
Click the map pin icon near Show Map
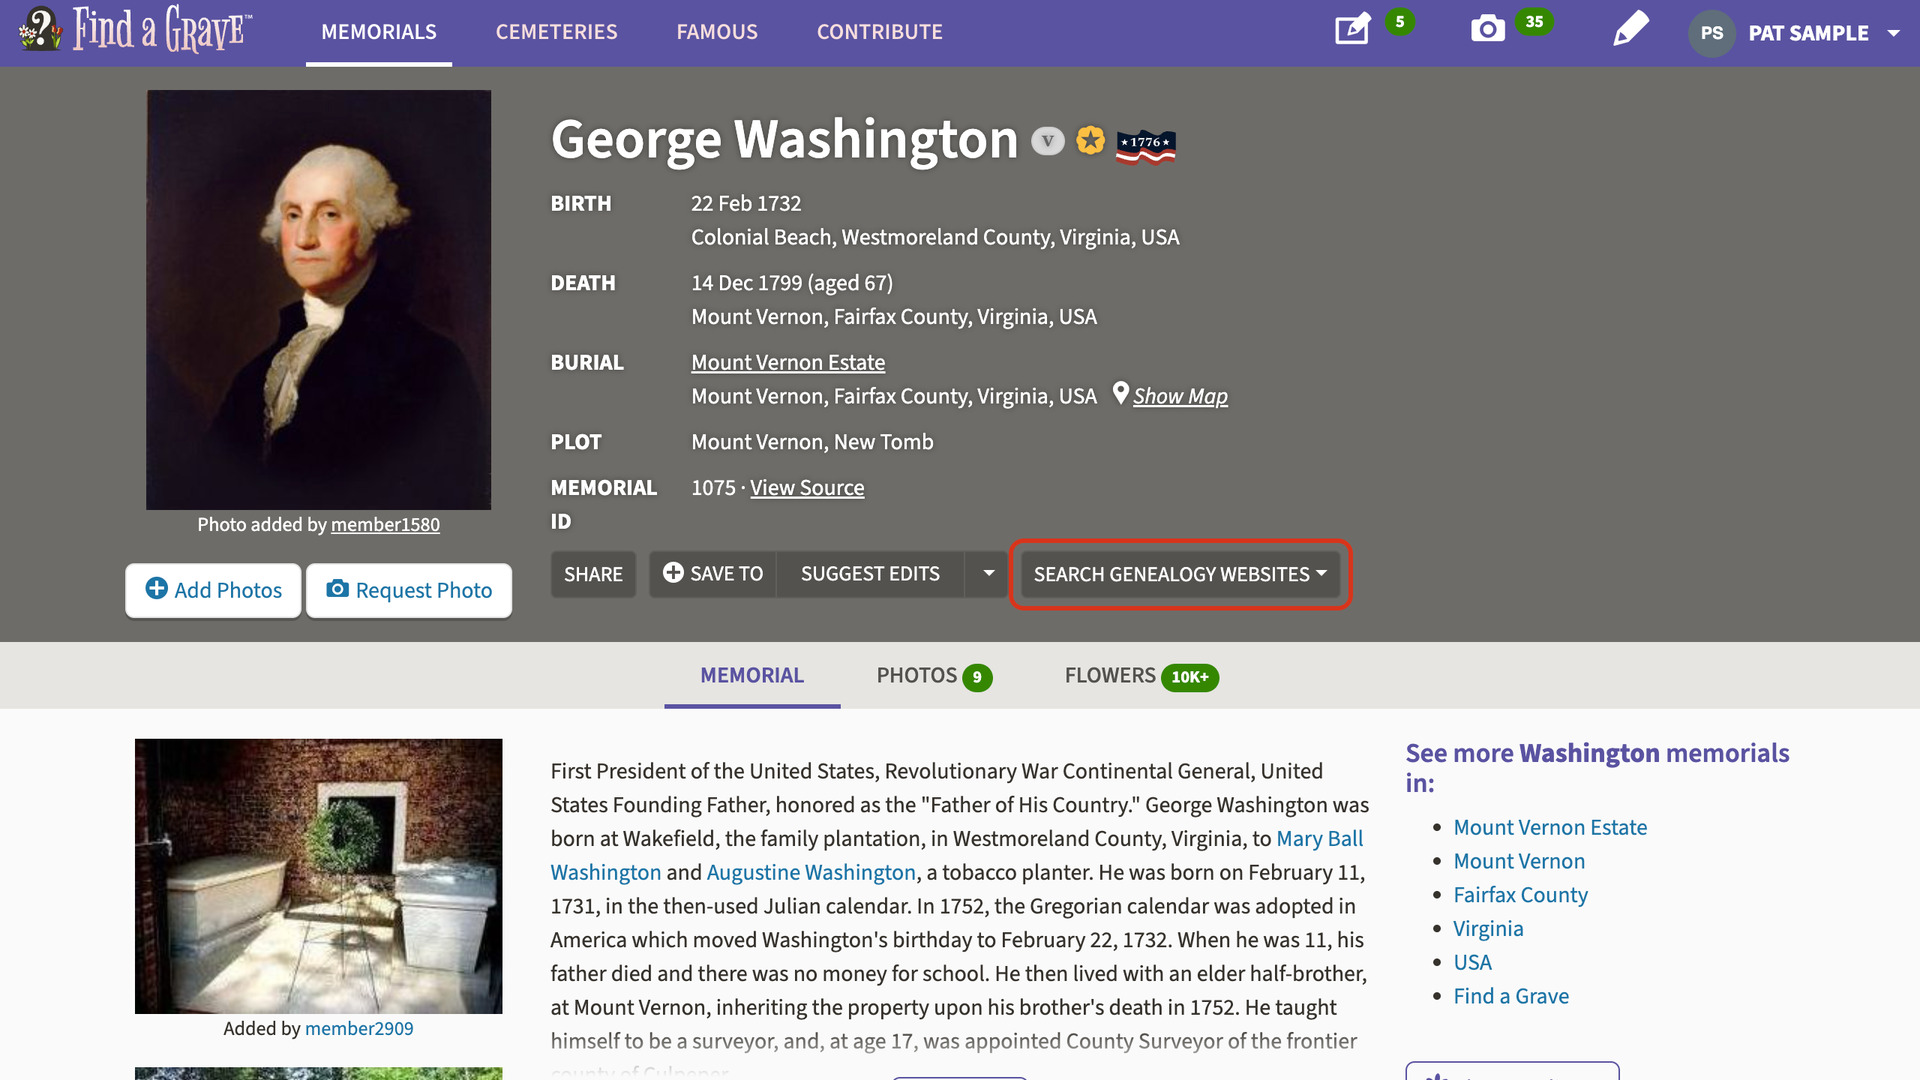point(1121,393)
